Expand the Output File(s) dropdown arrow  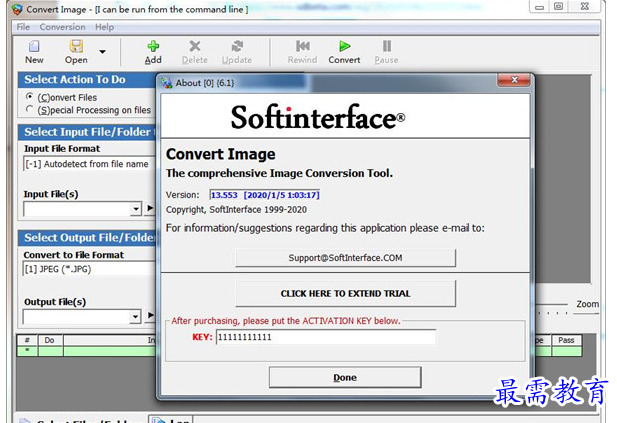coord(135,316)
